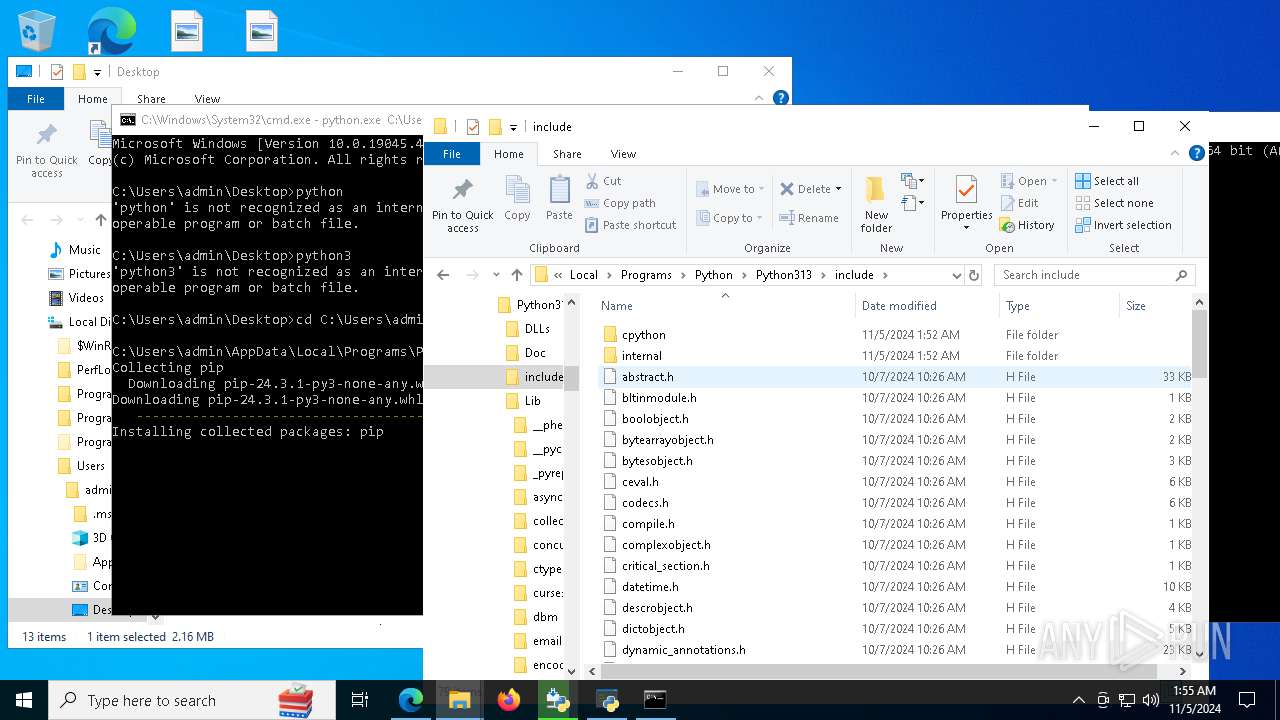1280x720 pixels.
Task: Click the Search include field
Action: [1094, 275]
